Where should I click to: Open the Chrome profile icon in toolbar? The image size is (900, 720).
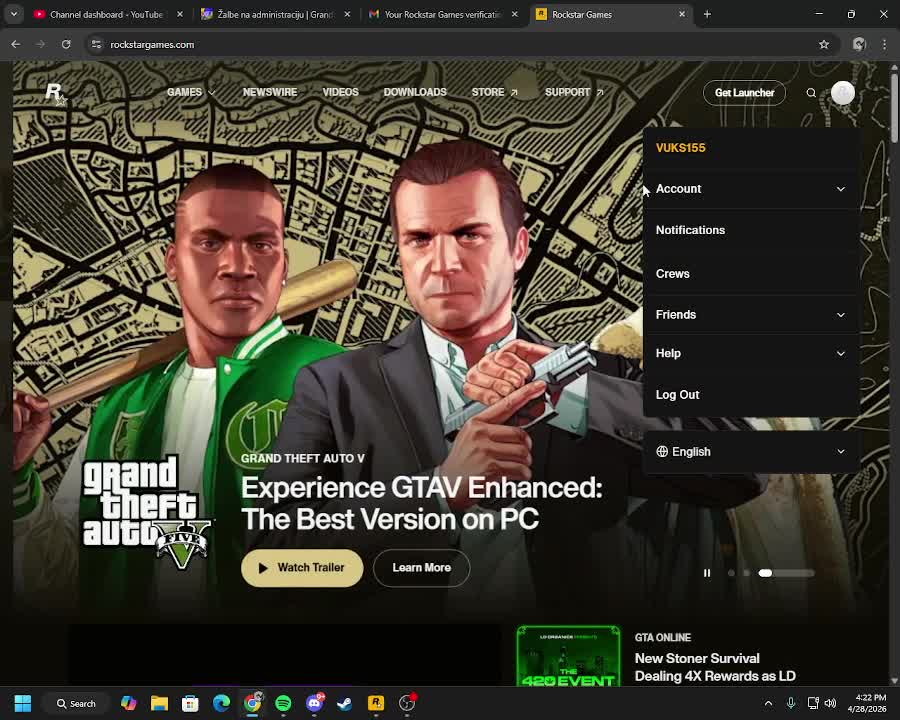pos(859,44)
